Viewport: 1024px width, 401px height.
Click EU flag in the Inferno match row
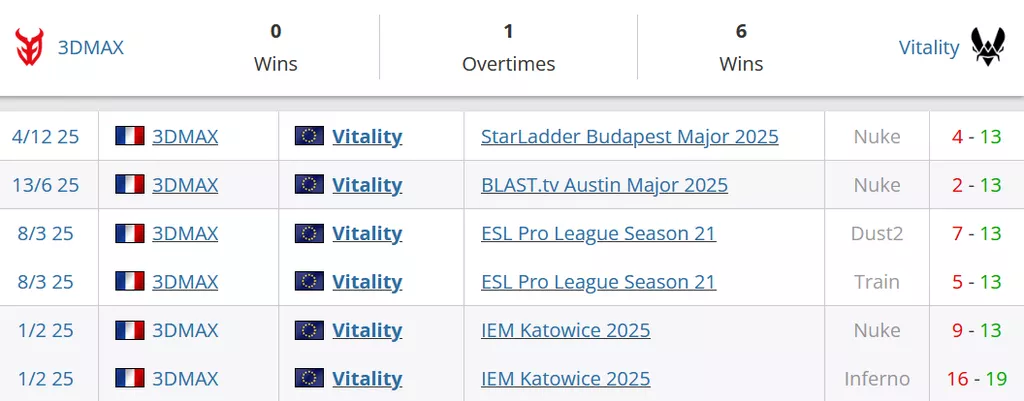(x=309, y=379)
